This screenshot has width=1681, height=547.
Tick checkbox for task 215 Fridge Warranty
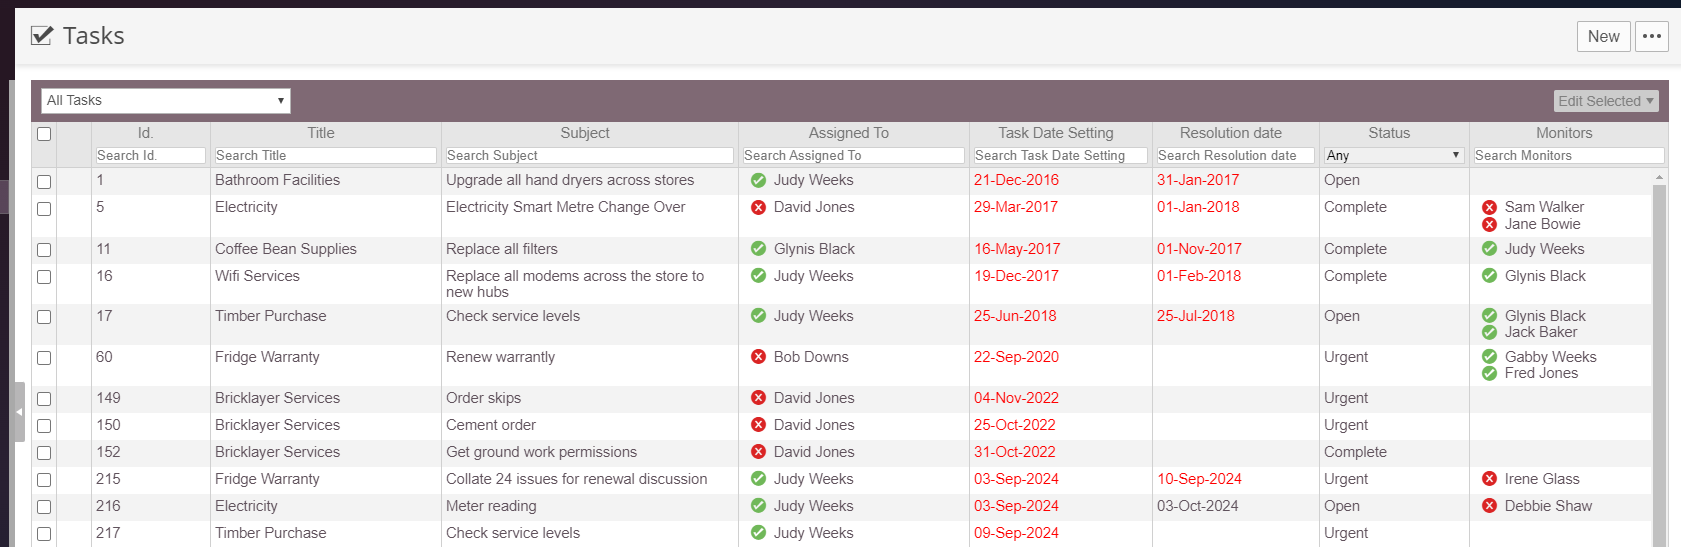point(44,480)
